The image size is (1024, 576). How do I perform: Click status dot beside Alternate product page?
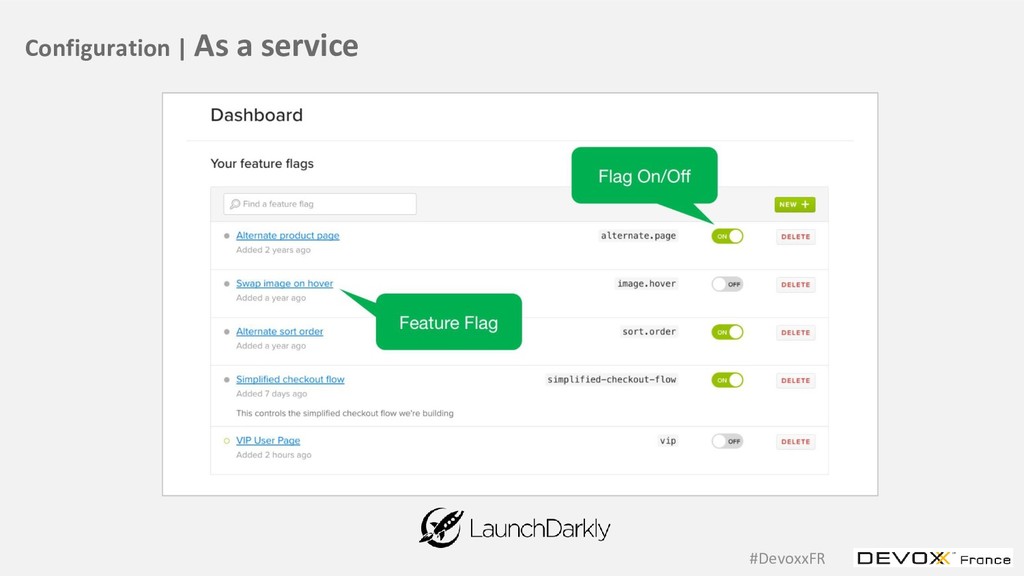[227, 236]
